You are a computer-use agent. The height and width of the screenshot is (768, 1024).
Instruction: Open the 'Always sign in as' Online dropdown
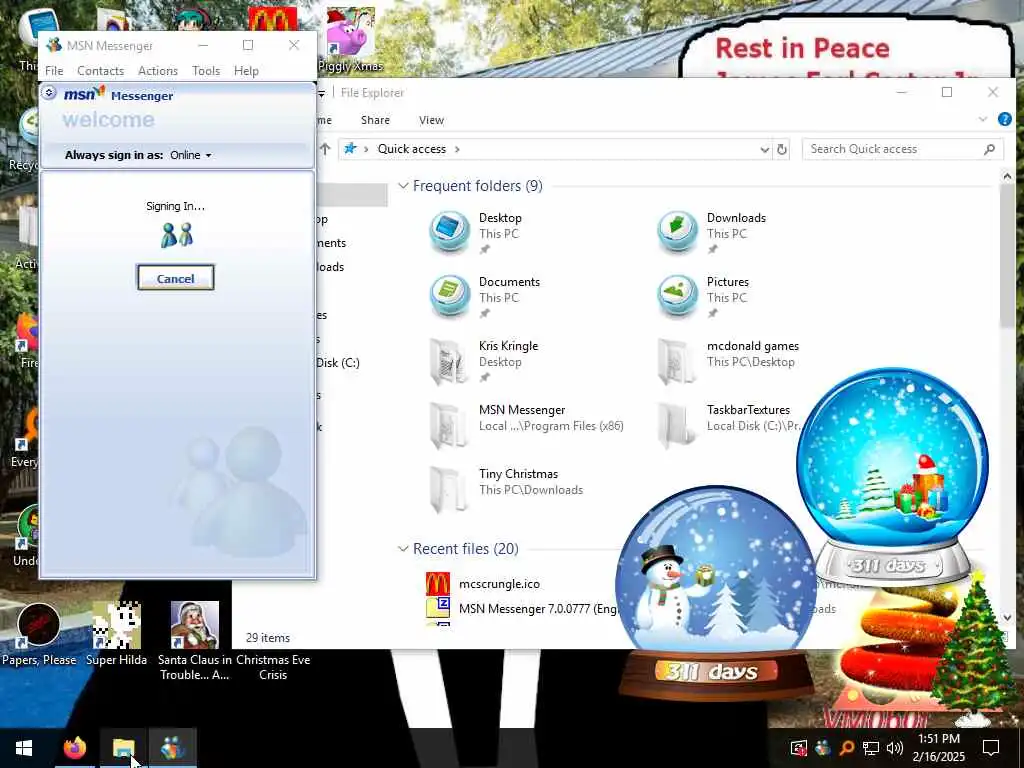tap(191, 155)
